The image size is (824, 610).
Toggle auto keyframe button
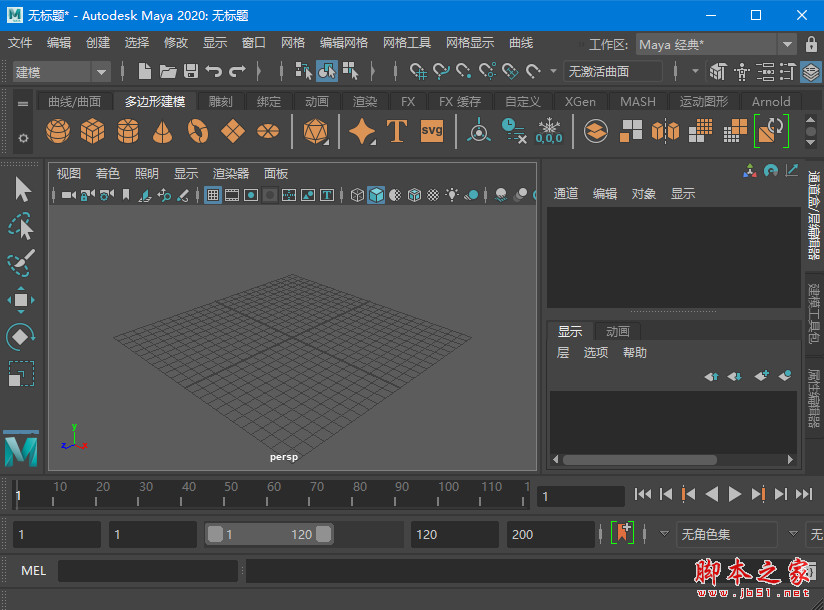coord(623,534)
